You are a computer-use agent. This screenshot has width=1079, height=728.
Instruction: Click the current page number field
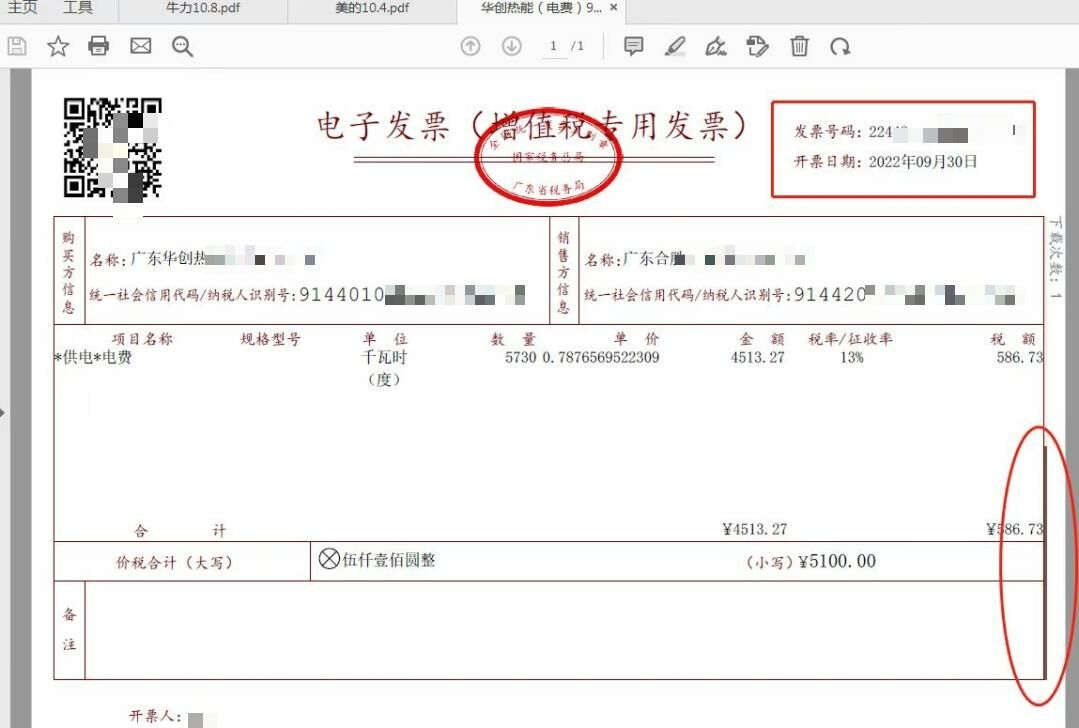pos(553,46)
